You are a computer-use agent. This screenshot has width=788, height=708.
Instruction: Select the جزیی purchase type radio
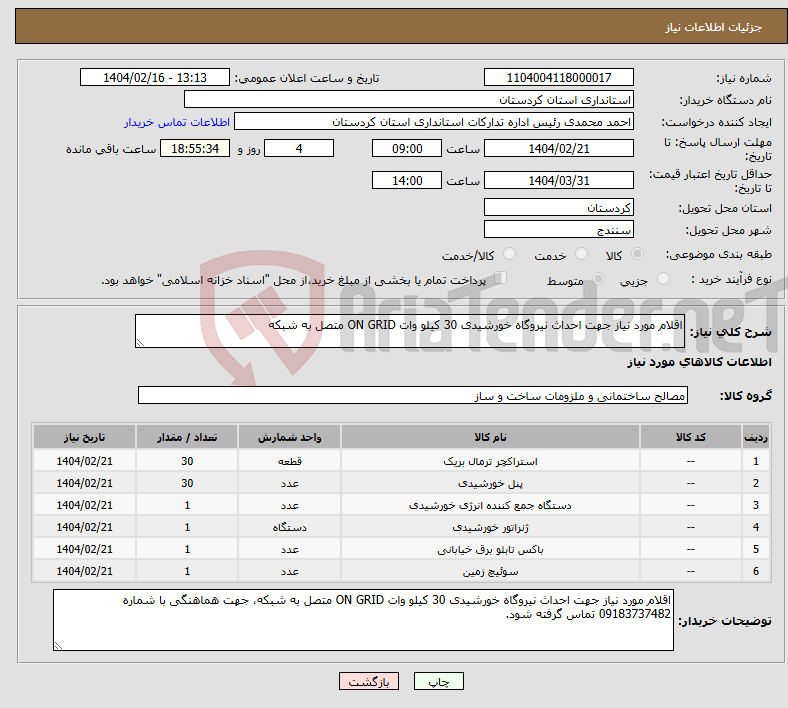point(663,278)
